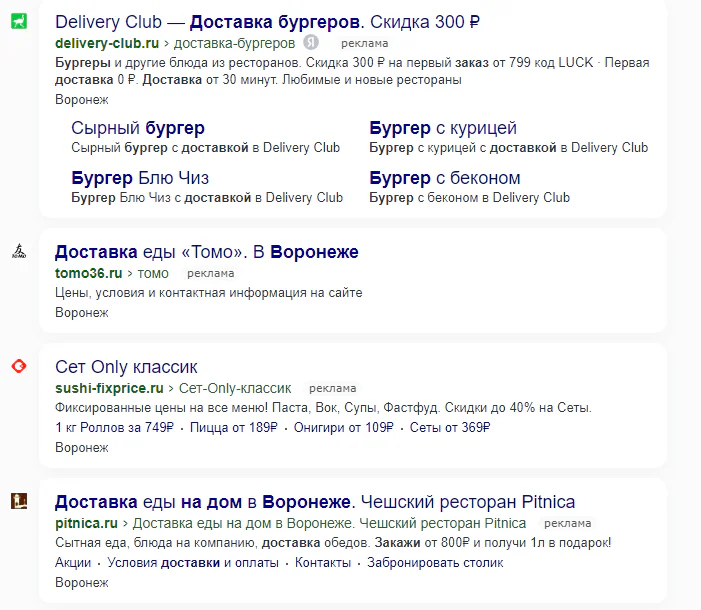This screenshot has width=701, height=610.
Task: Click the Tomo site favicon
Action: point(19,251)
